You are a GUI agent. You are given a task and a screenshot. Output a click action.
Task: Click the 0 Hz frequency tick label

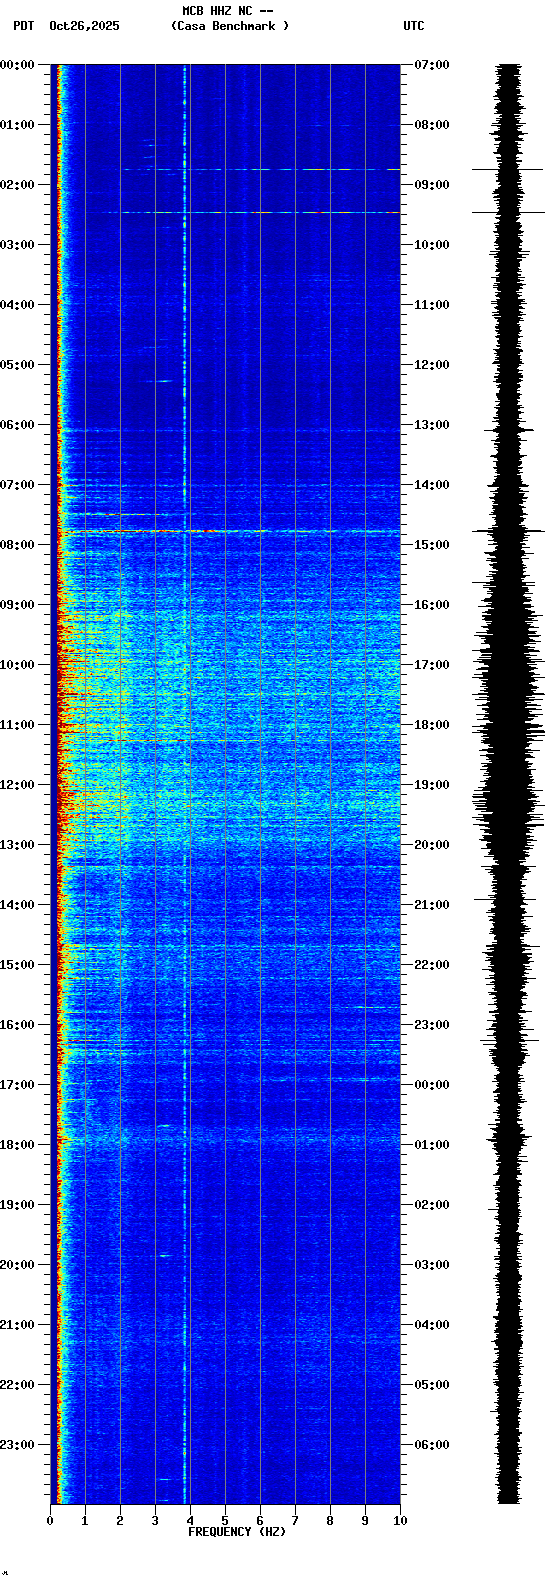click(x=50, y=1521)
